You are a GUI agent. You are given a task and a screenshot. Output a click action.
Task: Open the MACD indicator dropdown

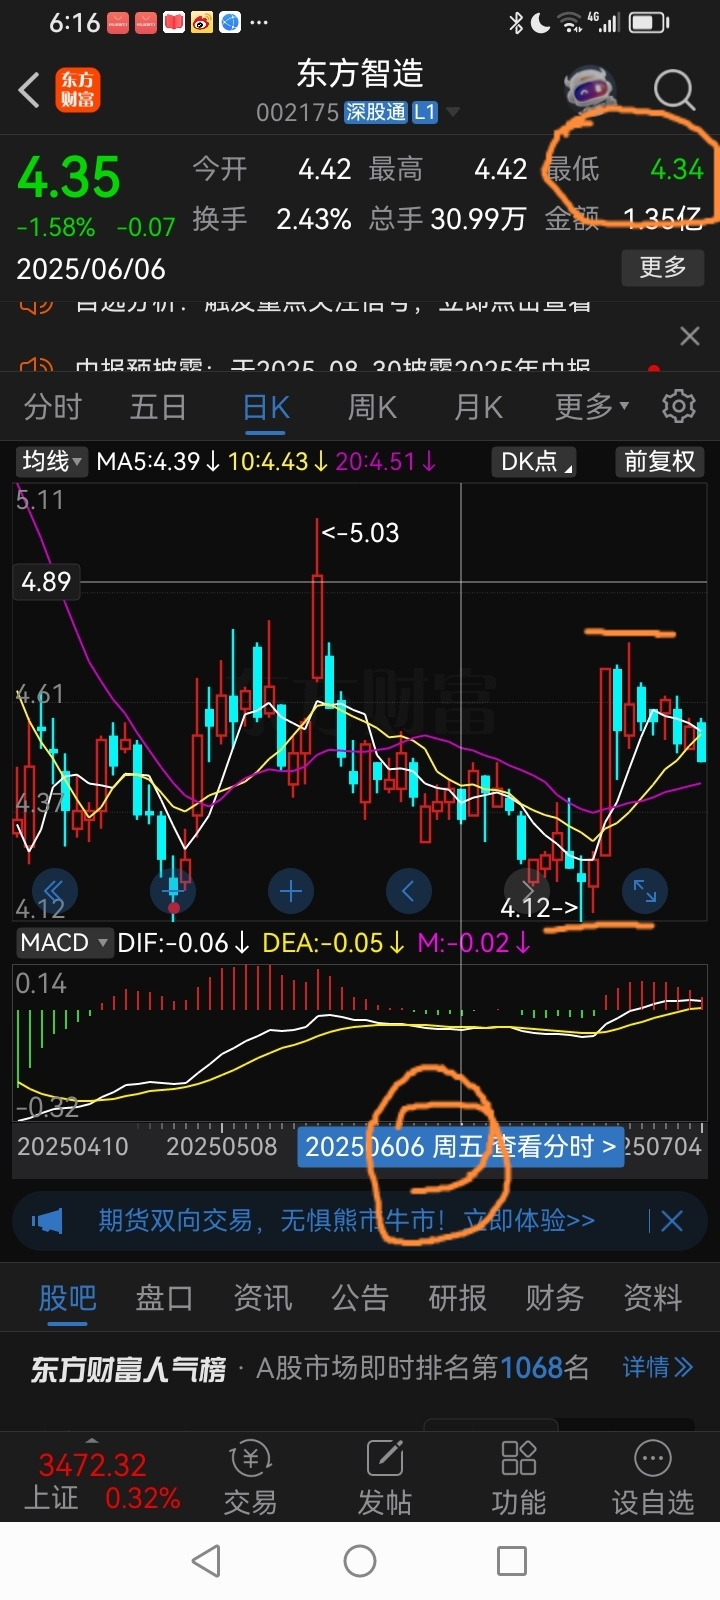click(63, 942)
